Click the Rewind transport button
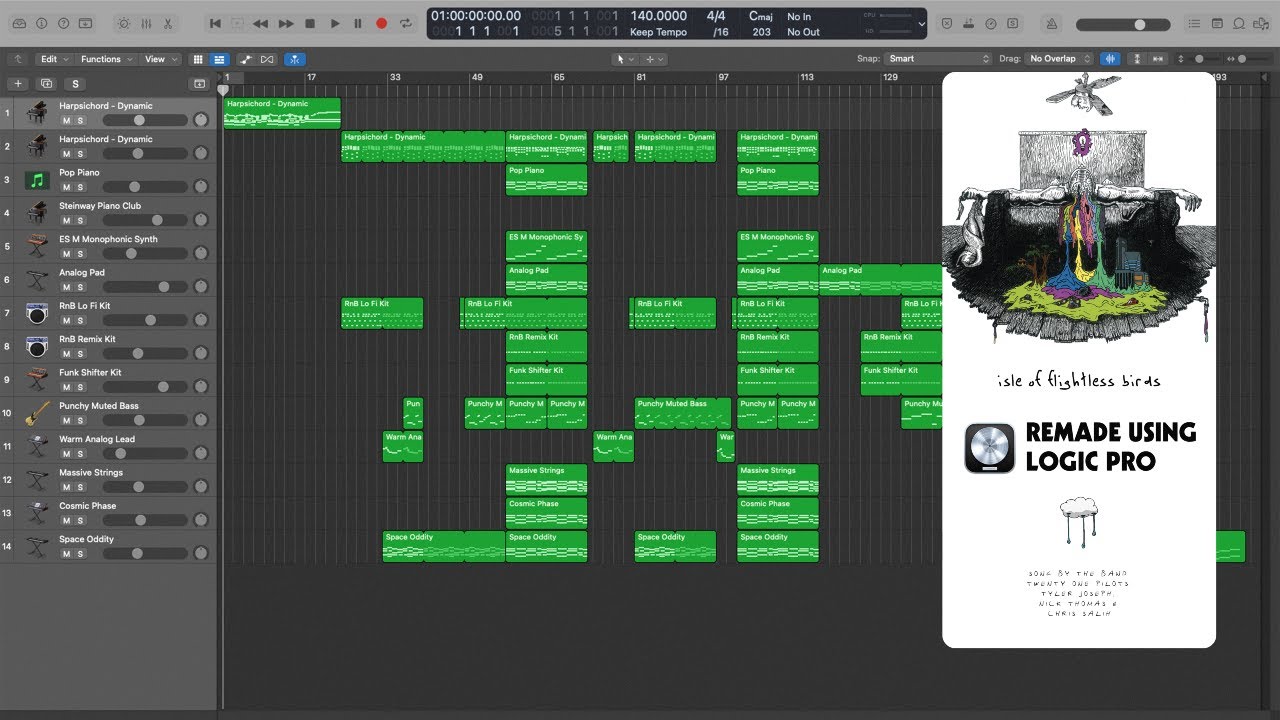The width and height of the screenshot is (1280, 720). 261,23
